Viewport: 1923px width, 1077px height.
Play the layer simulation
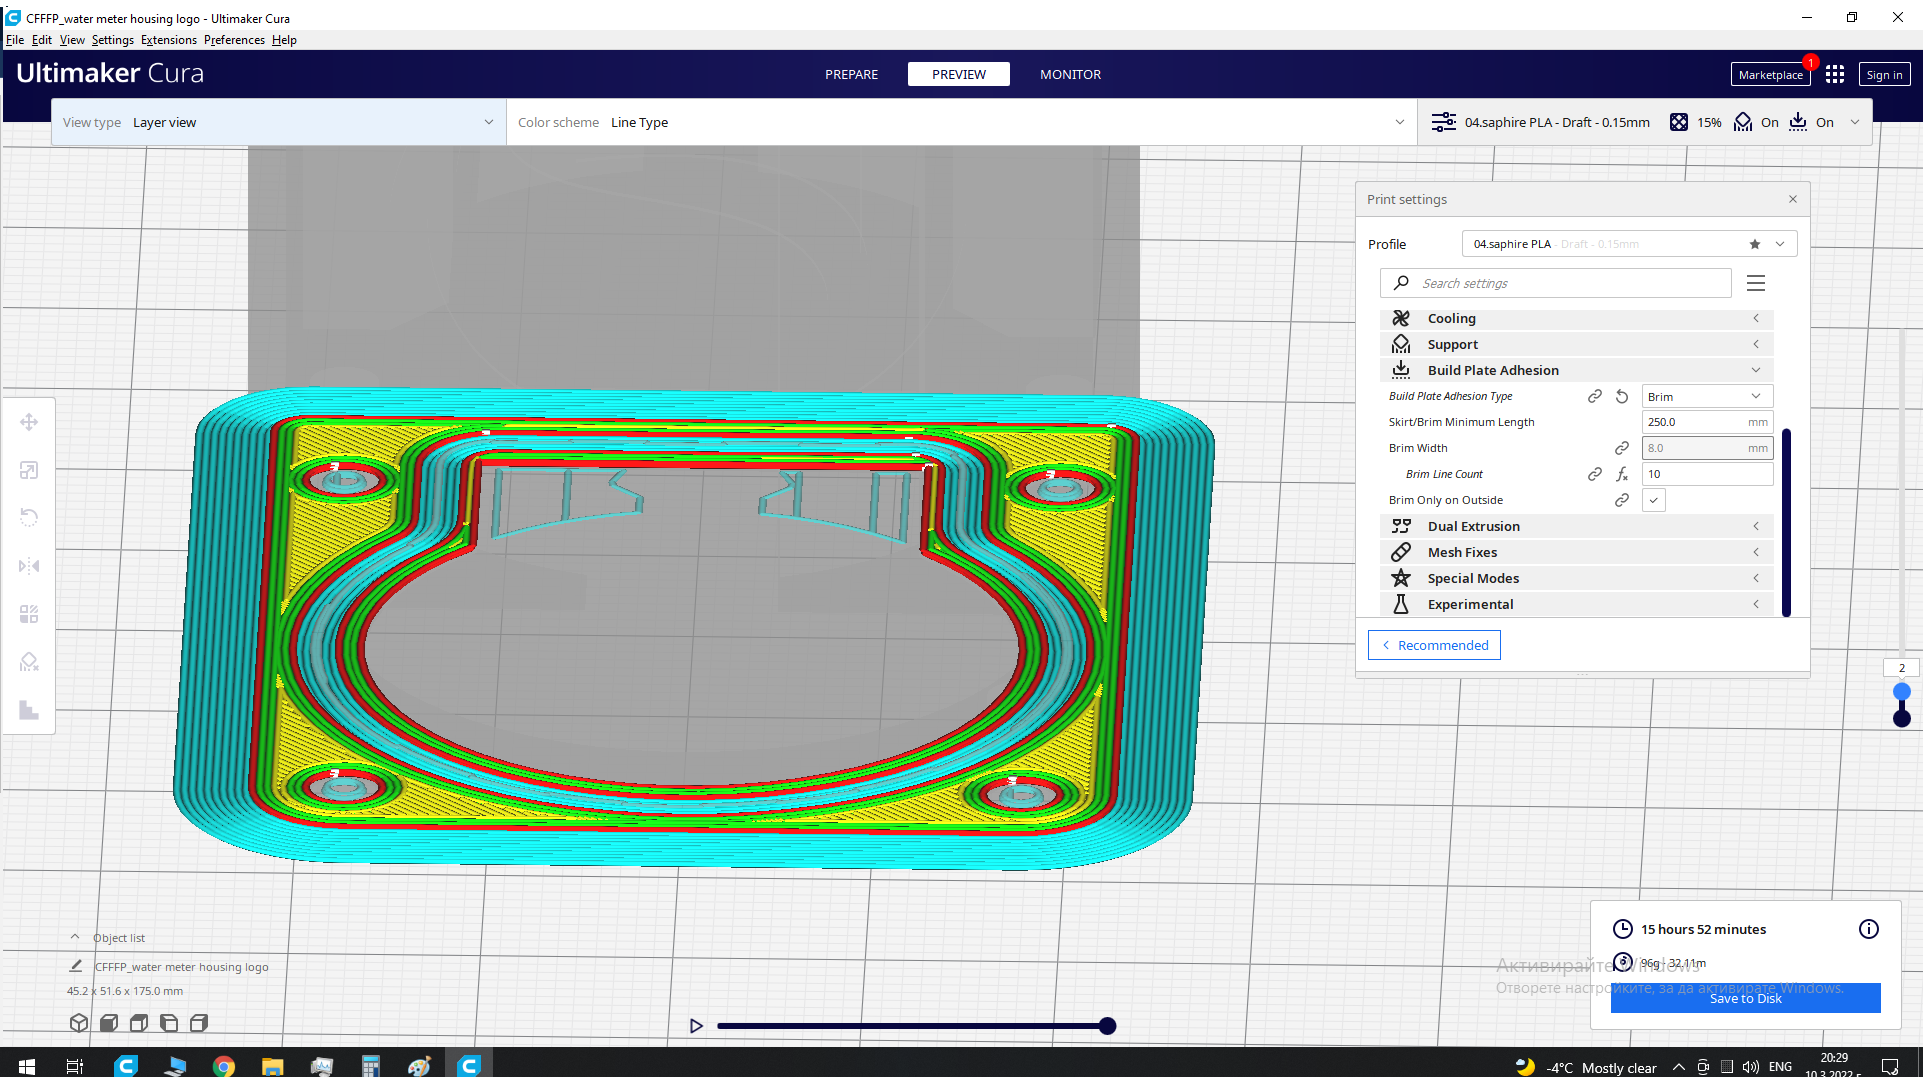(696, 1026)
